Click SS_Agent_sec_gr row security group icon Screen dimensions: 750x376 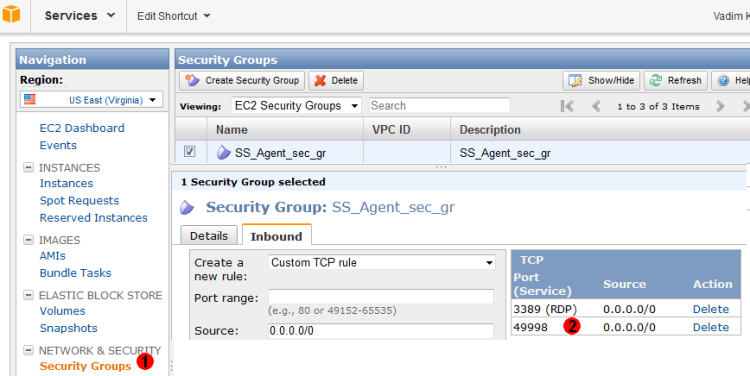223,153
